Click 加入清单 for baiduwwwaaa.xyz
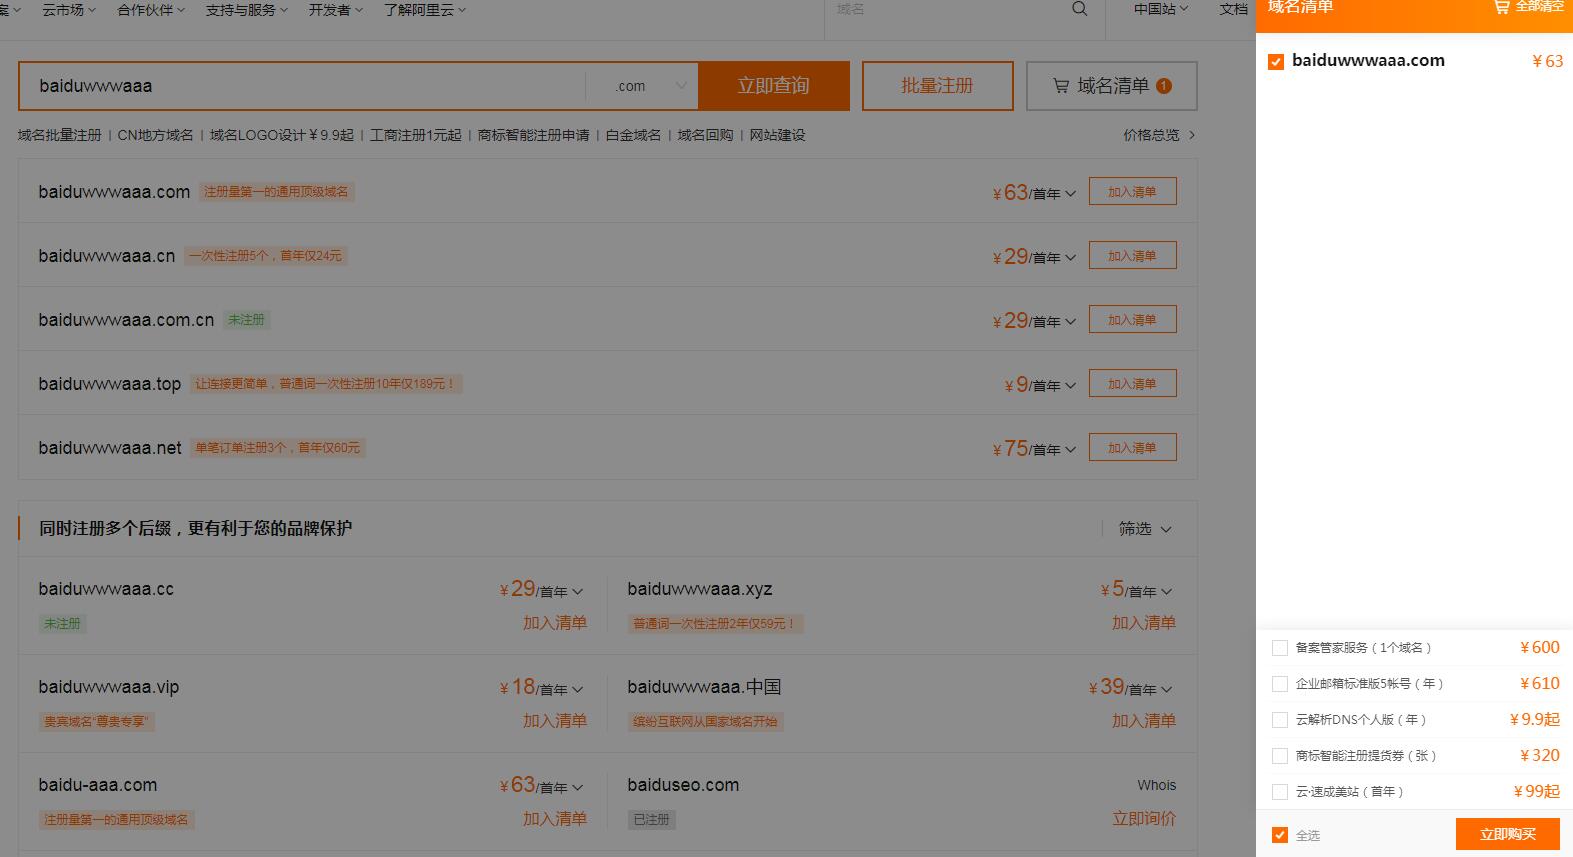 pos(1144,623)
